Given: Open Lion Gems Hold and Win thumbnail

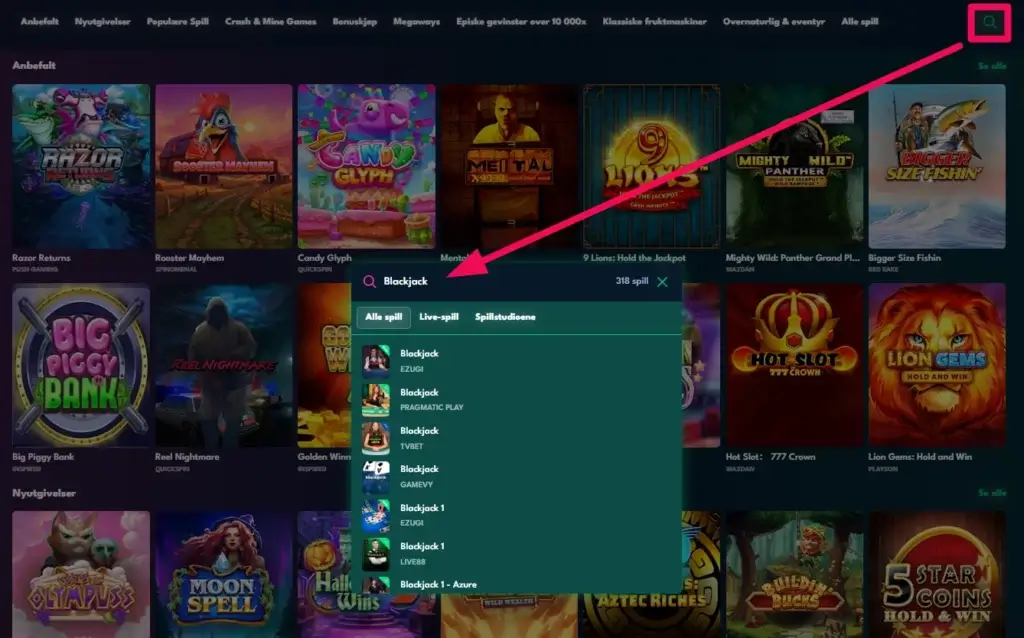Looking at the screenshot, I should 936,365.
